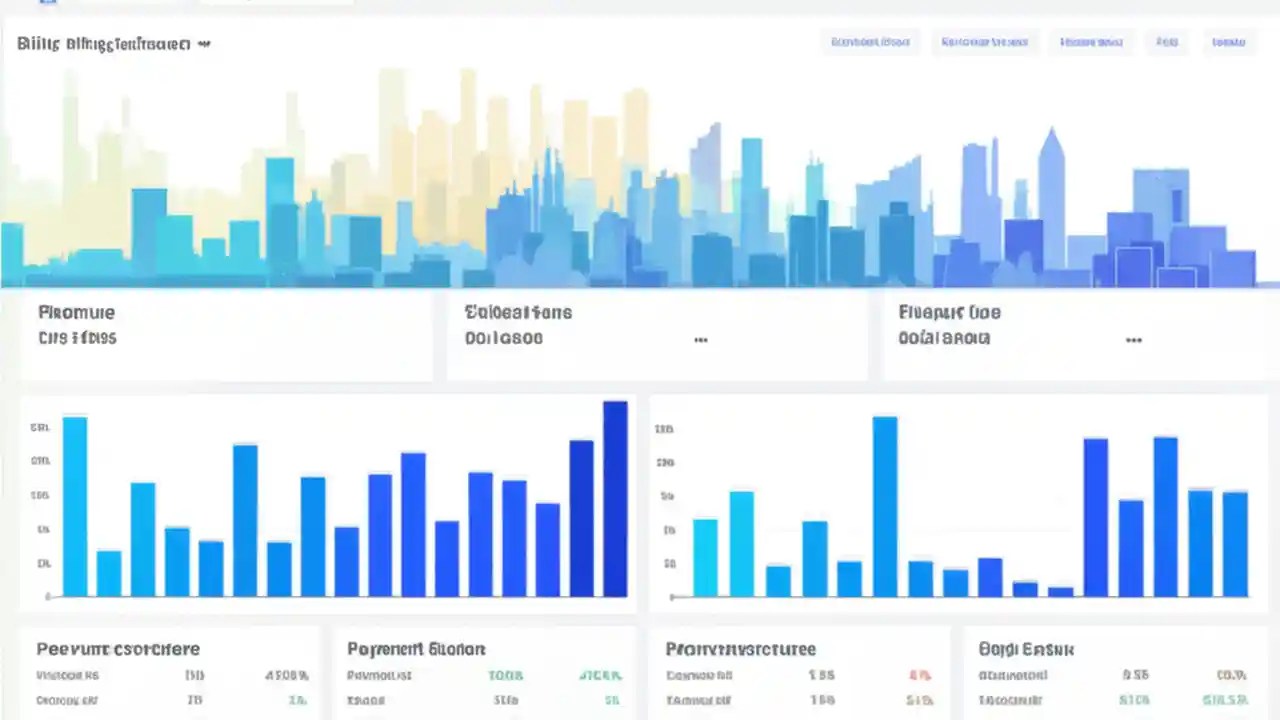
Task: Open the more options menu on Fluent Doe card
Action: tap(1133, 340)
